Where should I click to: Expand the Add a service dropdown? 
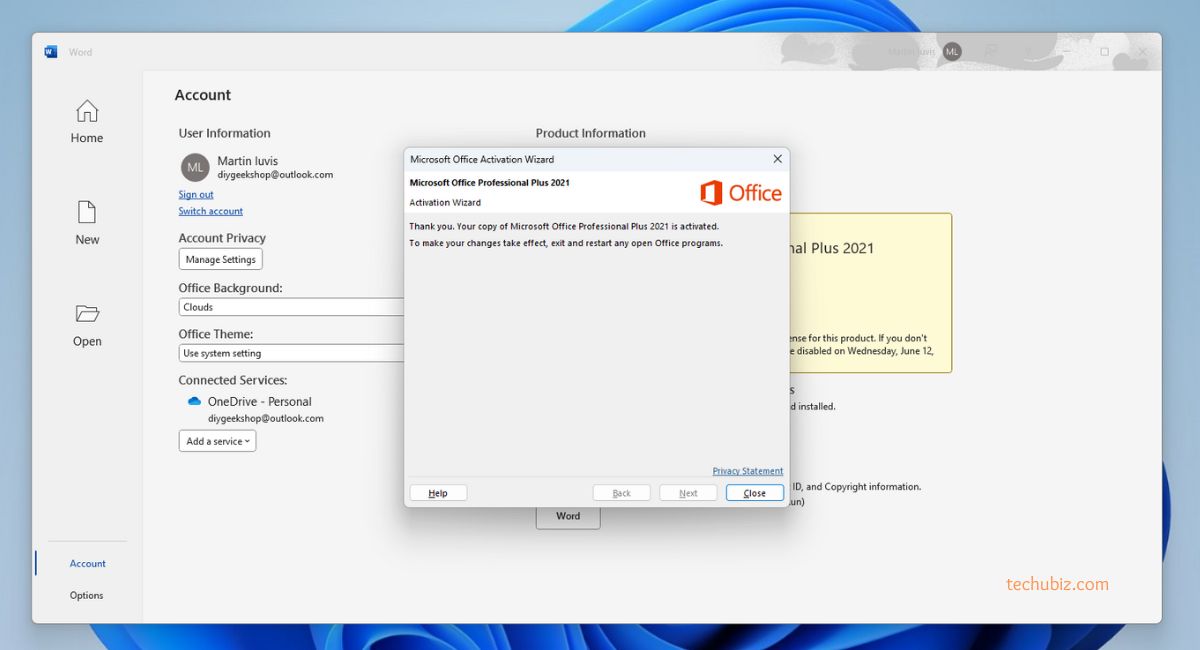click(217, 441)
